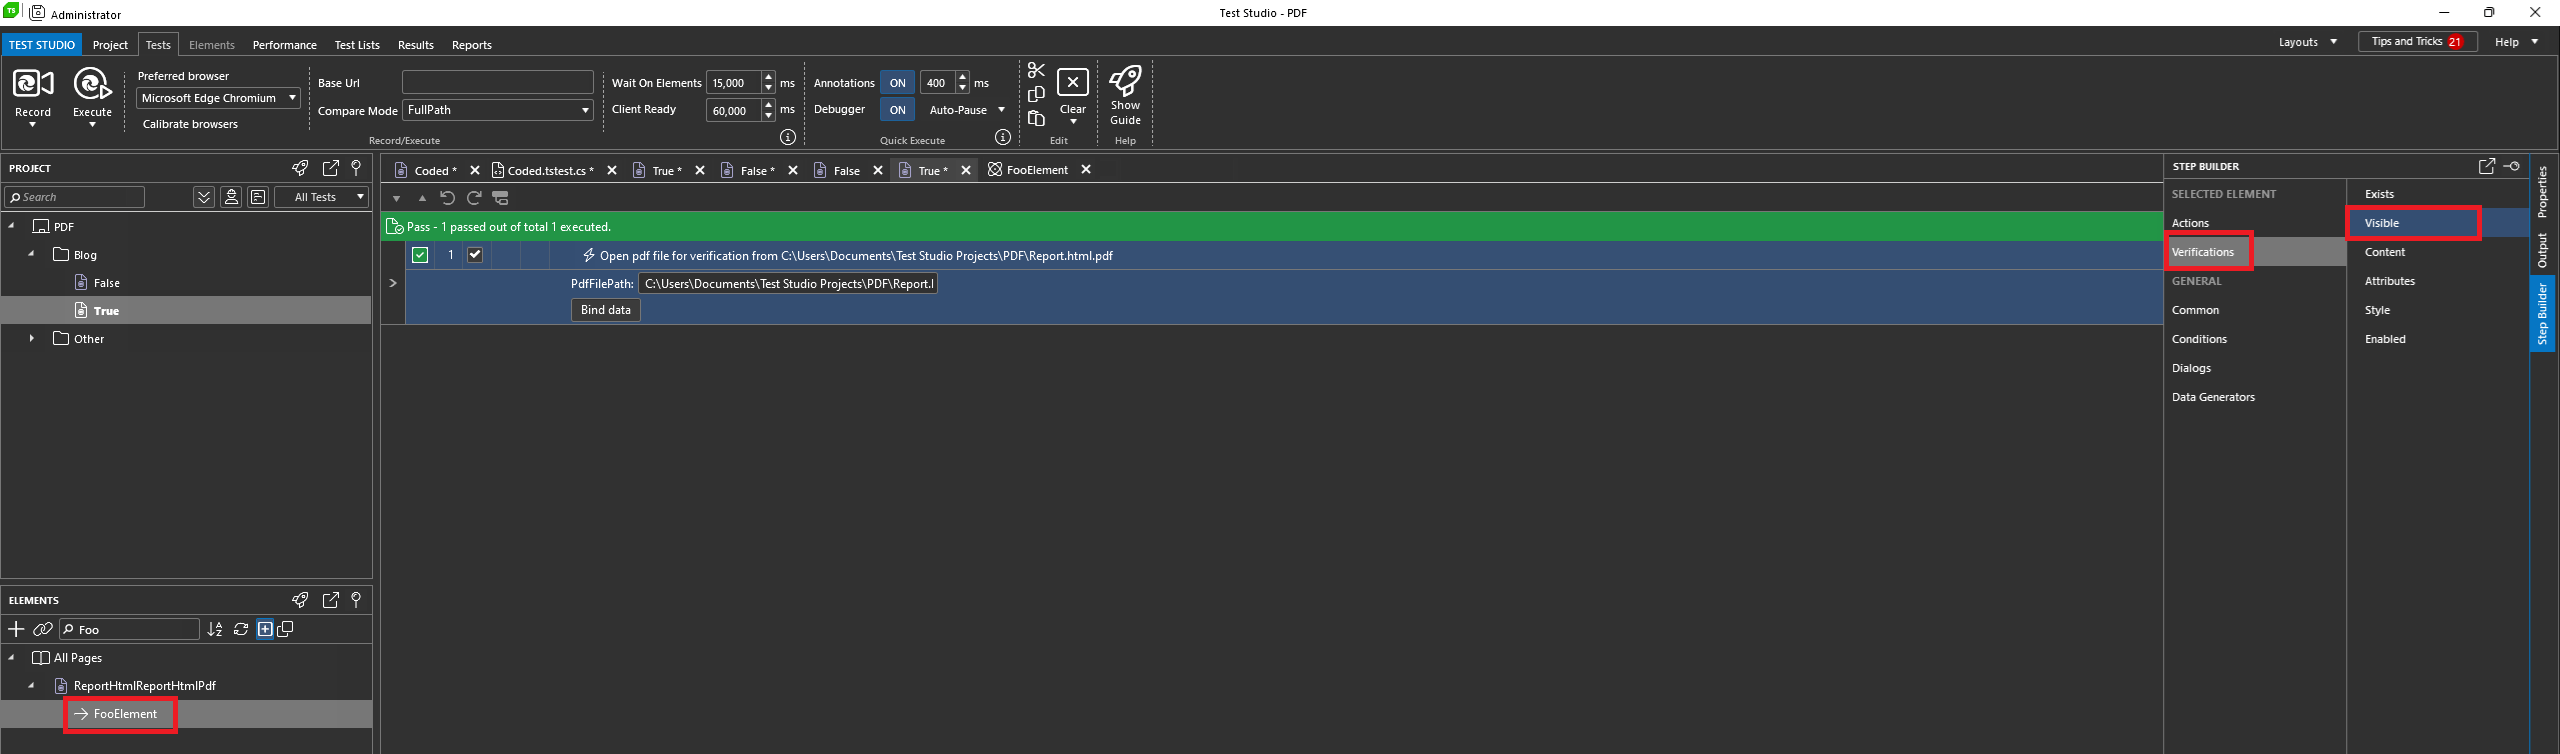Viewport: 2560px width, 754px height.
Task: Click the duplicate windows icon in Elements
Action: (x=285, y=629)
